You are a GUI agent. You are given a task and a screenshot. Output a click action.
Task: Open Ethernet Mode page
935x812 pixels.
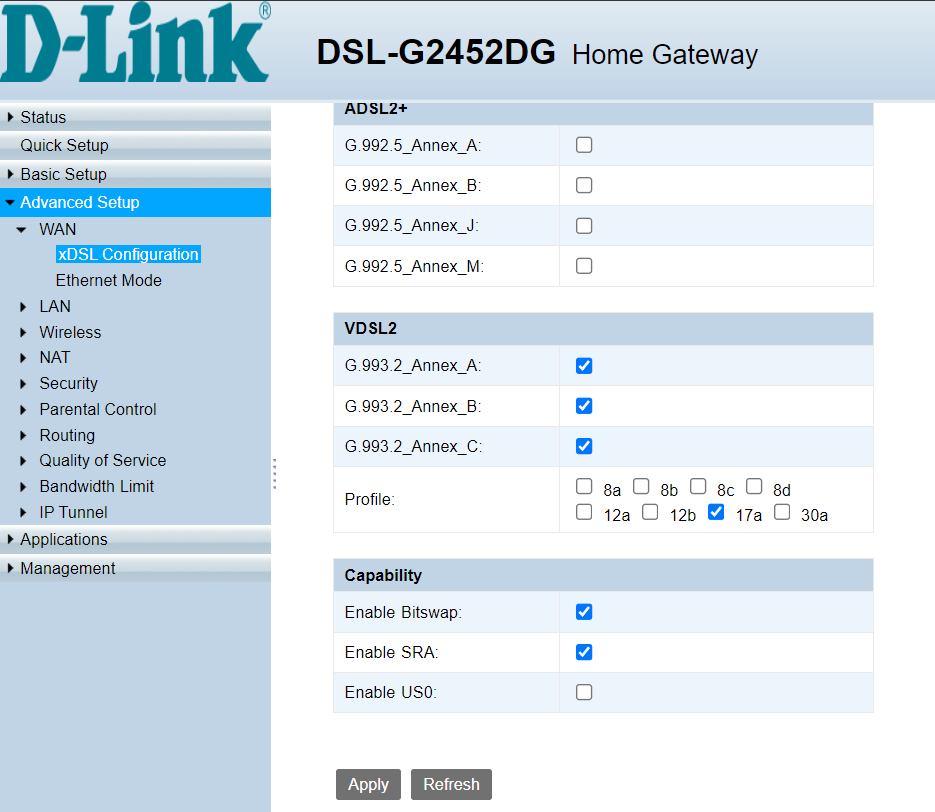(x=109, y=280)
